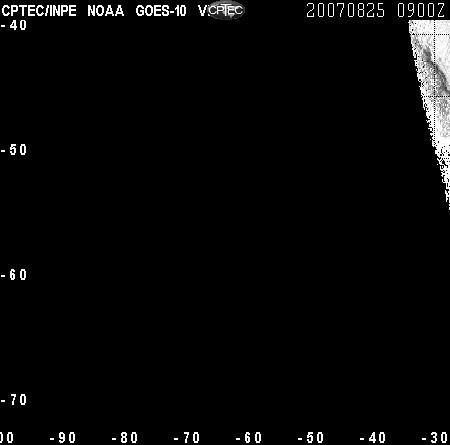
Task: Click the -30 longitude label
Action: [x=436, y=438]
